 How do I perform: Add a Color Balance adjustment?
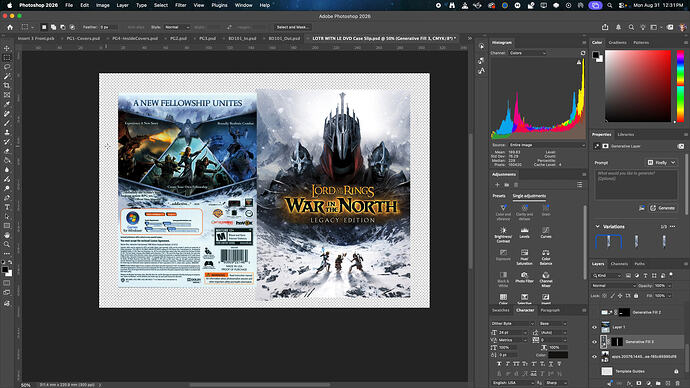pyautogui.click(x=546, y=257)
